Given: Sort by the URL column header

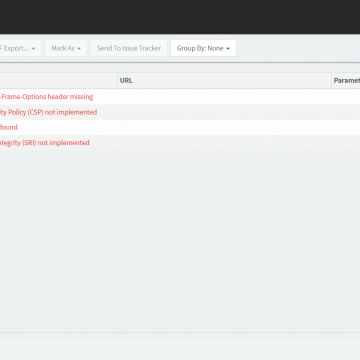Looking at the screenshot, I should tap(224, 81).
